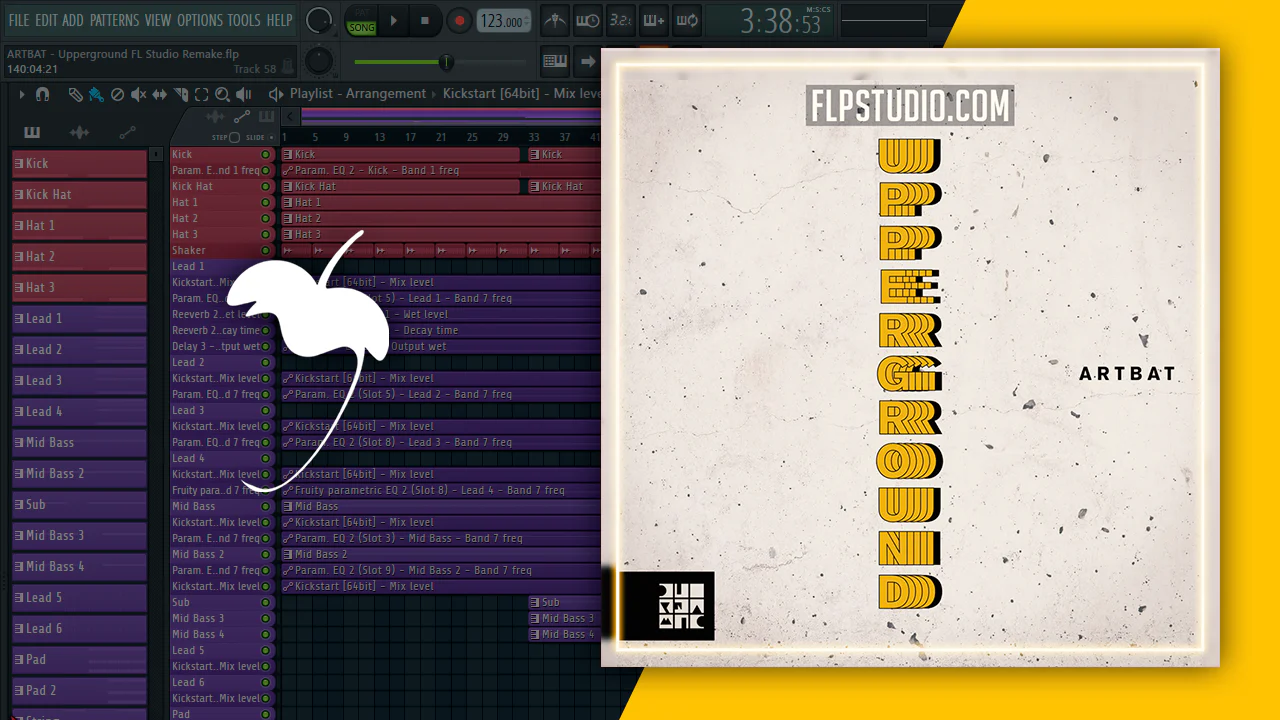Show automation clips in picker panel
The image size is (1280, 720).
click(x=128, y=133)
